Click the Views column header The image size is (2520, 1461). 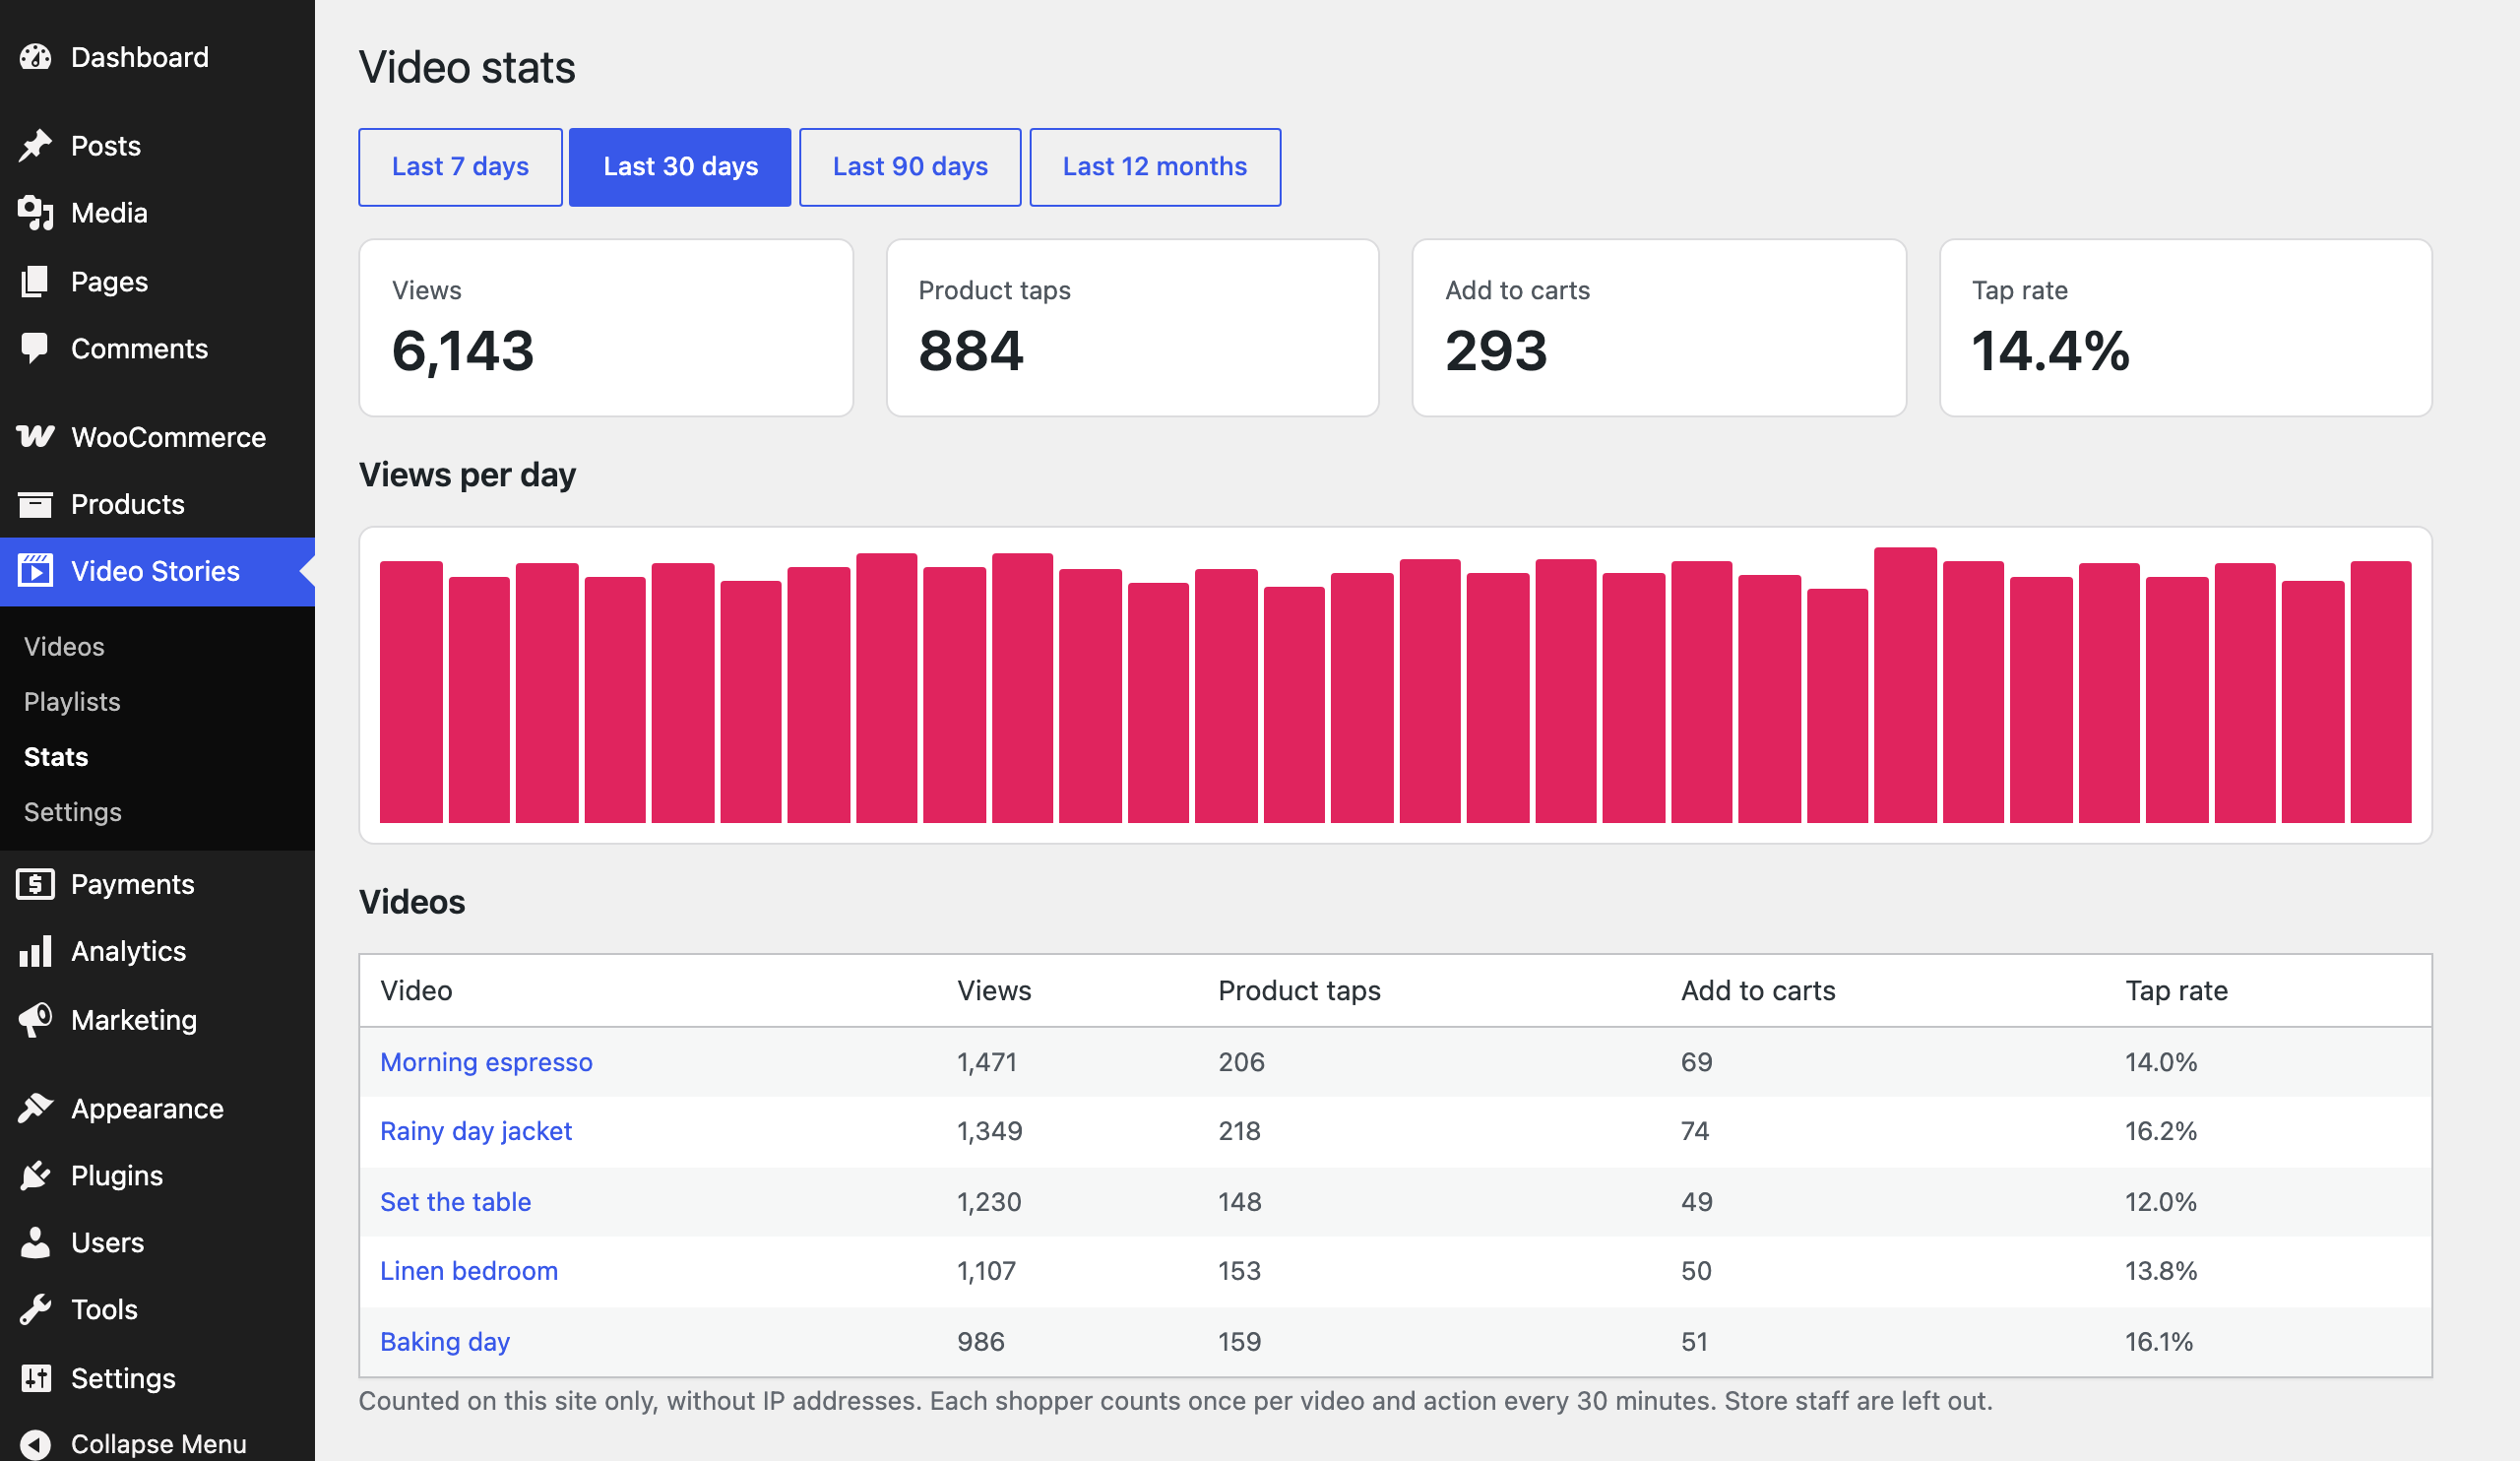pos(994,990)
